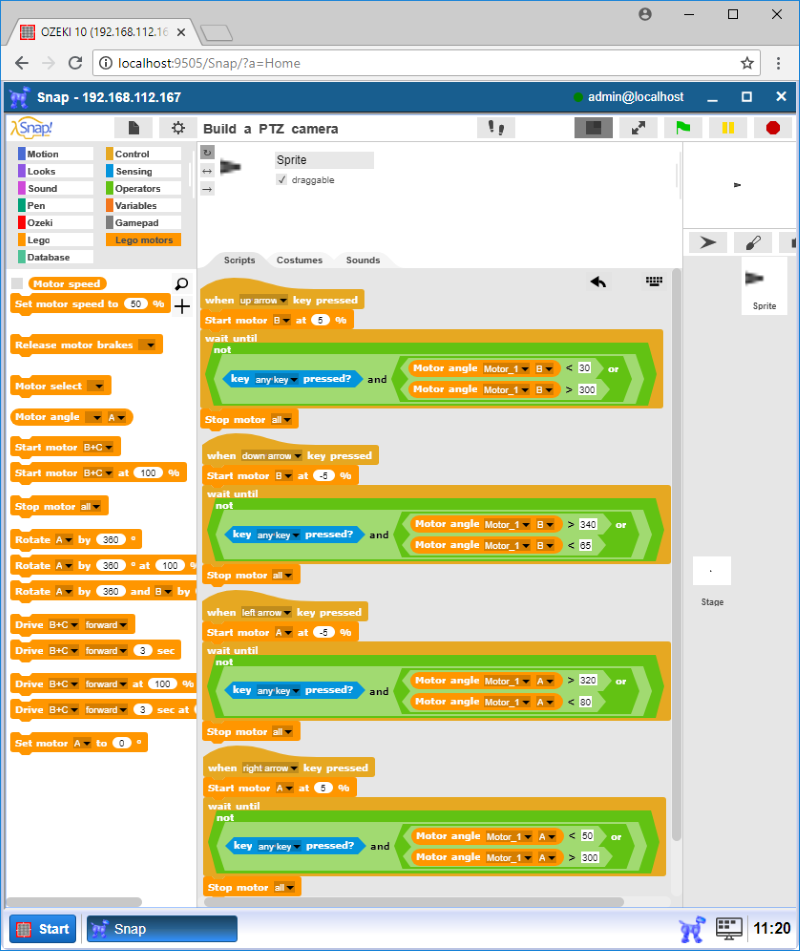The image size is (800, 951).
Task: Toggle Motor speed watcher checkbox
Action: click(x=17, y=284)
